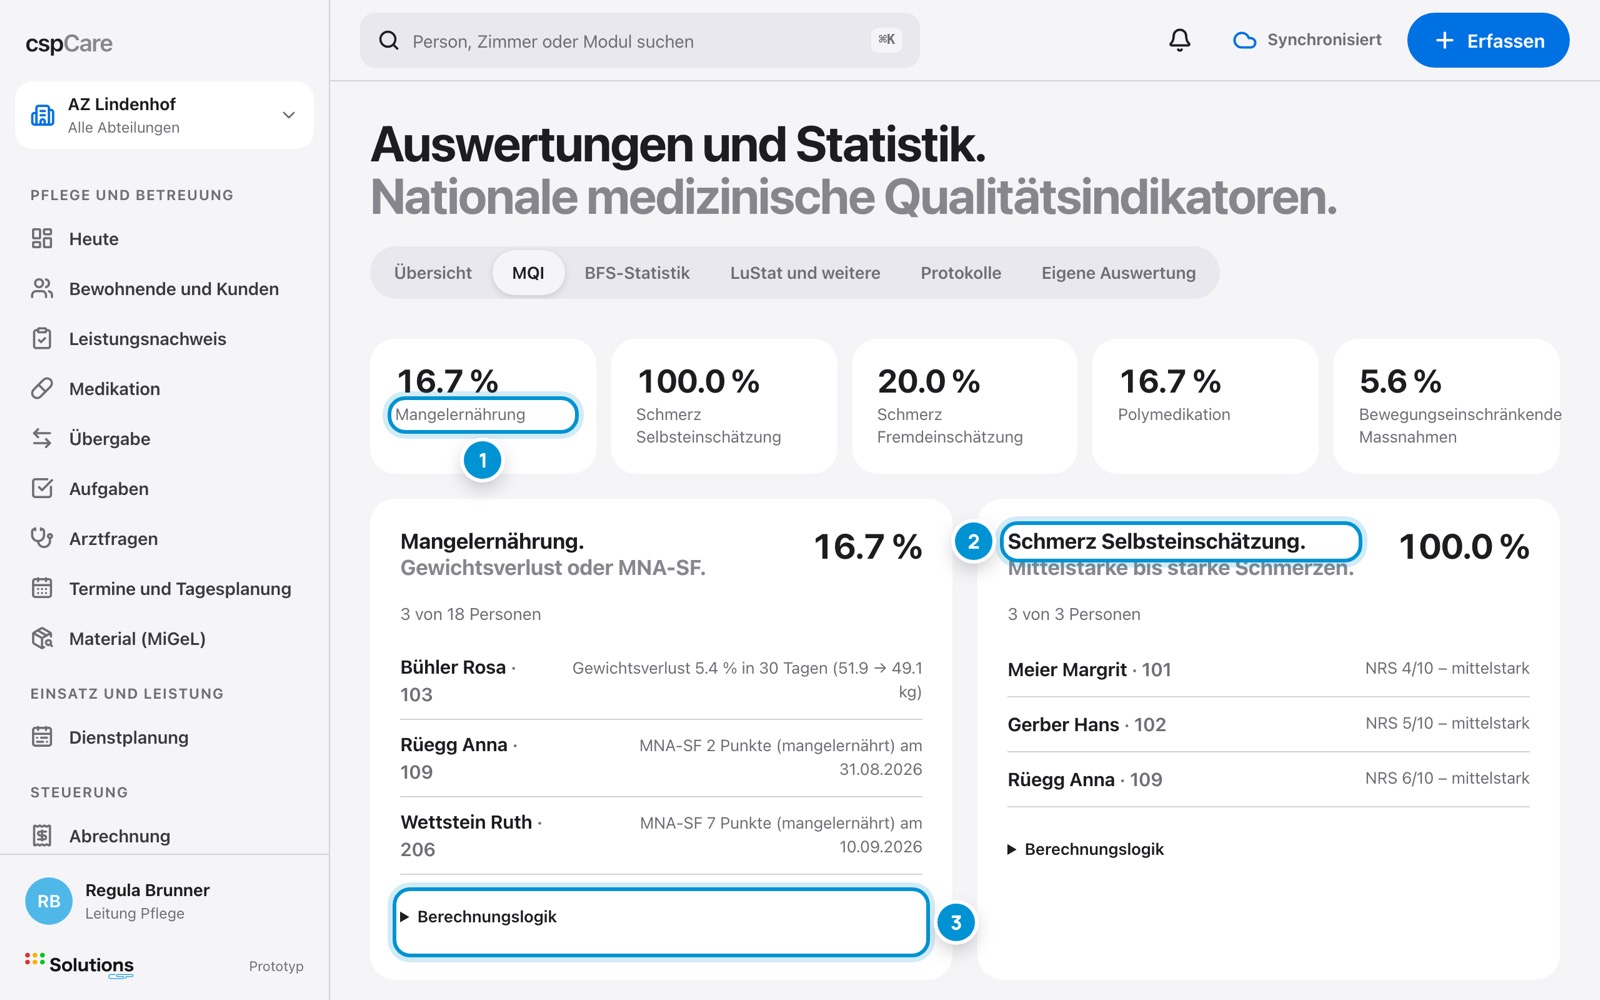The image size is (1600, 1000).
Task: Open the Schmerz Selbsteinschätzung 100.0 % card
Action: [x=724, y=406]
